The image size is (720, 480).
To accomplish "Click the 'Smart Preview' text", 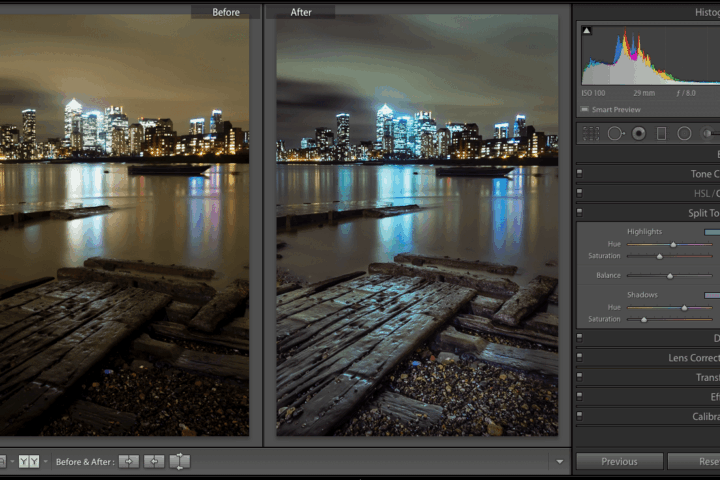I will click(x=616, y=109).
